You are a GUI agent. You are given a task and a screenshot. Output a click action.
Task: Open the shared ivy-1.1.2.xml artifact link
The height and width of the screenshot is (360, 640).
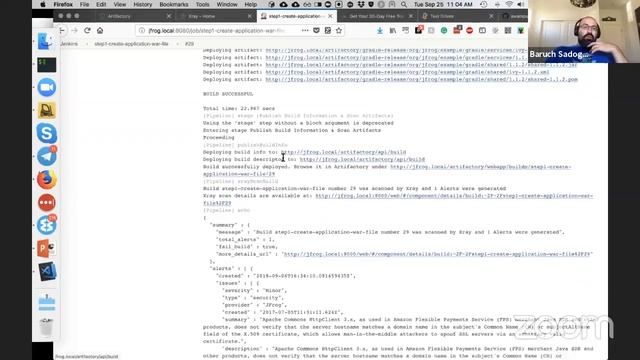point(407,72)
